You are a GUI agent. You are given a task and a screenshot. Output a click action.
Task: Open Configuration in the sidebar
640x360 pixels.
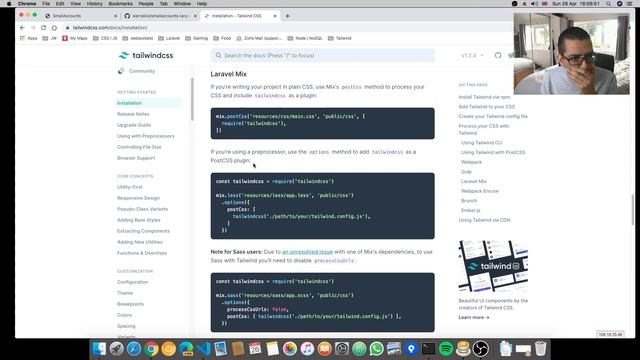coord(132,282)
